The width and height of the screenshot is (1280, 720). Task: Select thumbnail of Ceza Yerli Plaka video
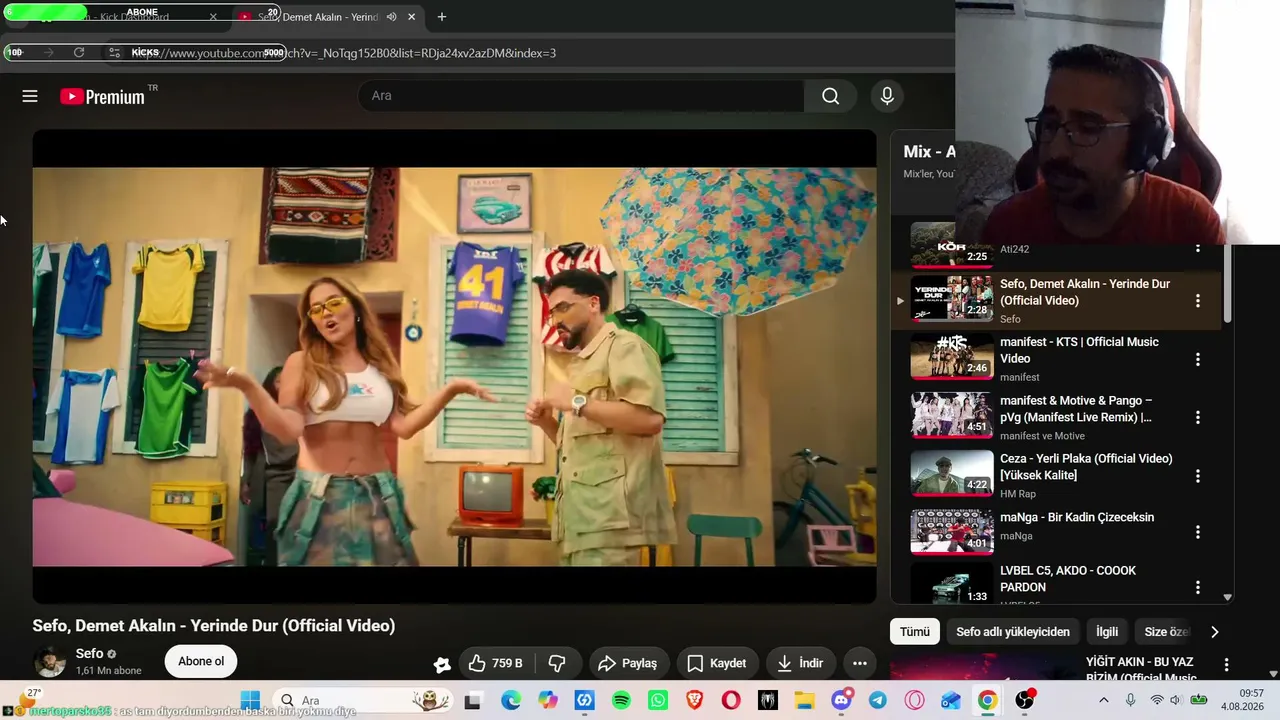pos(952,475)
